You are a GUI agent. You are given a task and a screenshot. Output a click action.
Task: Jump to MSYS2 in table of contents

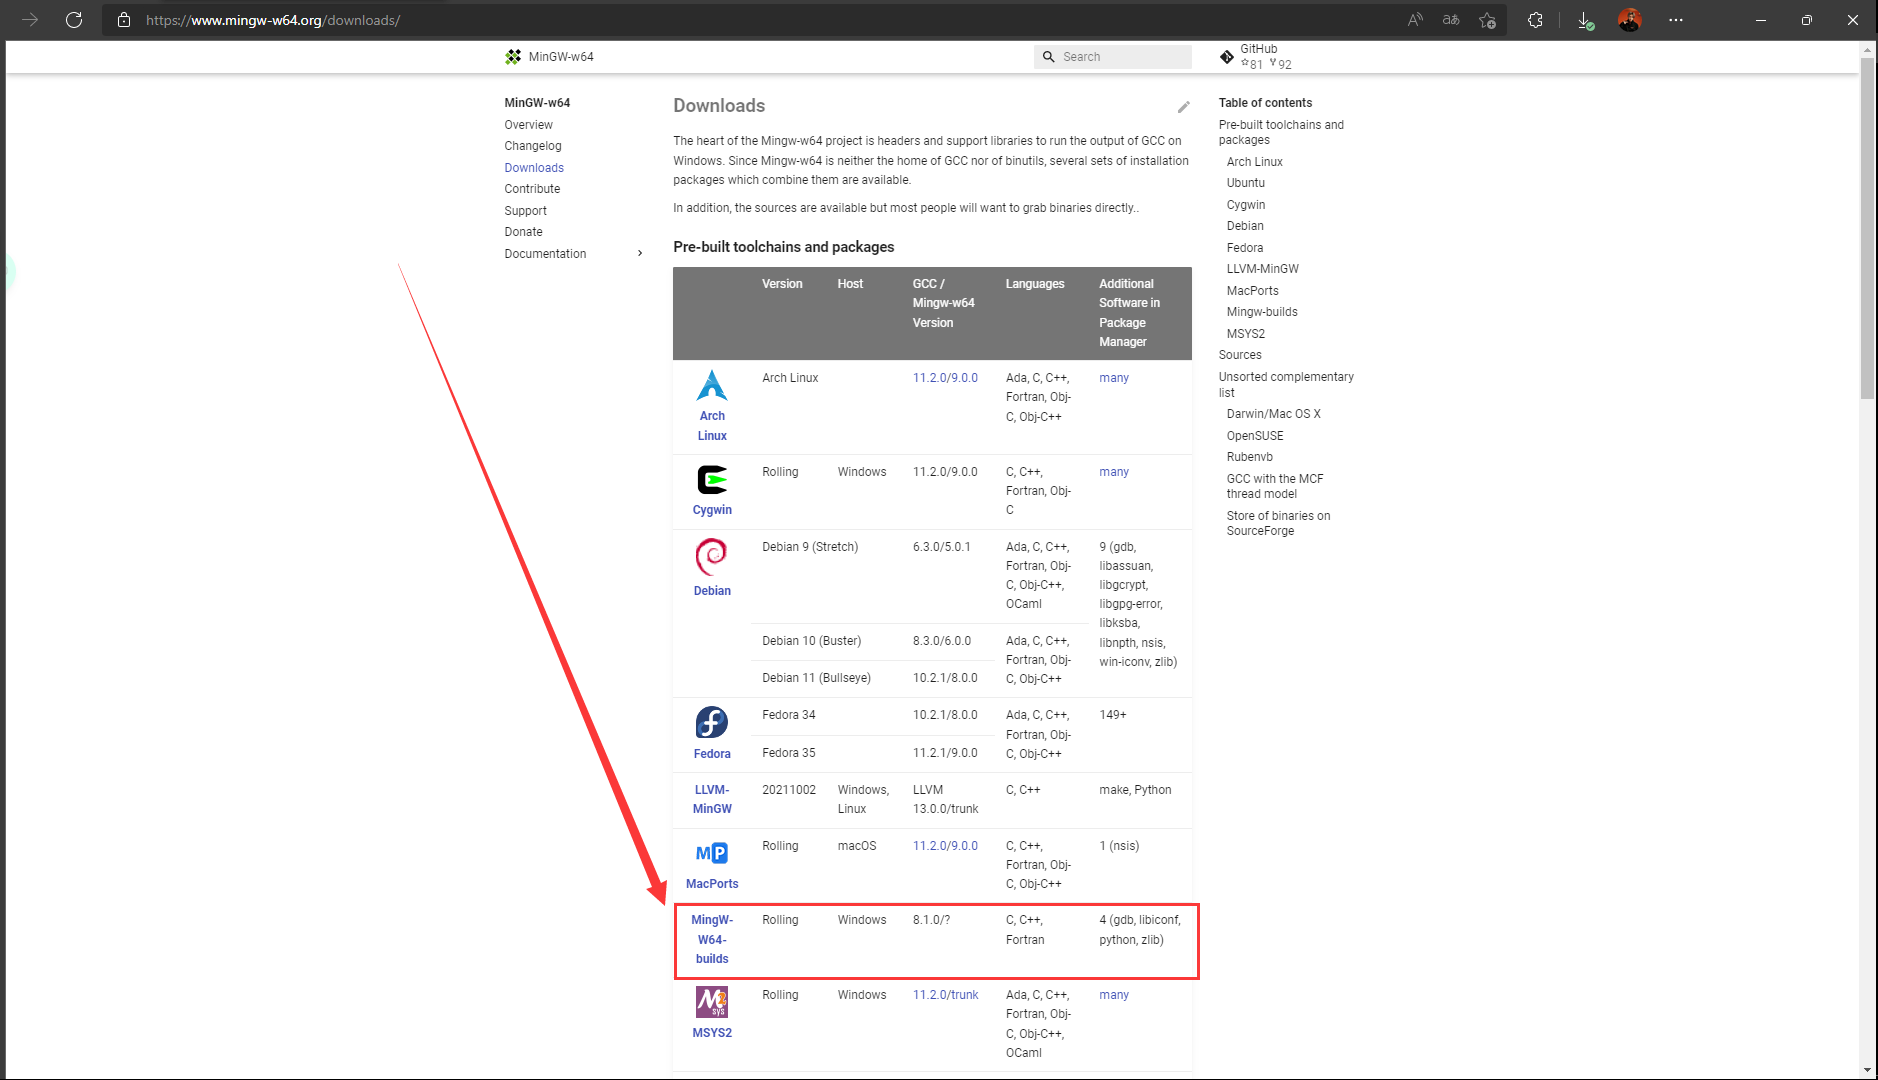1245,334
